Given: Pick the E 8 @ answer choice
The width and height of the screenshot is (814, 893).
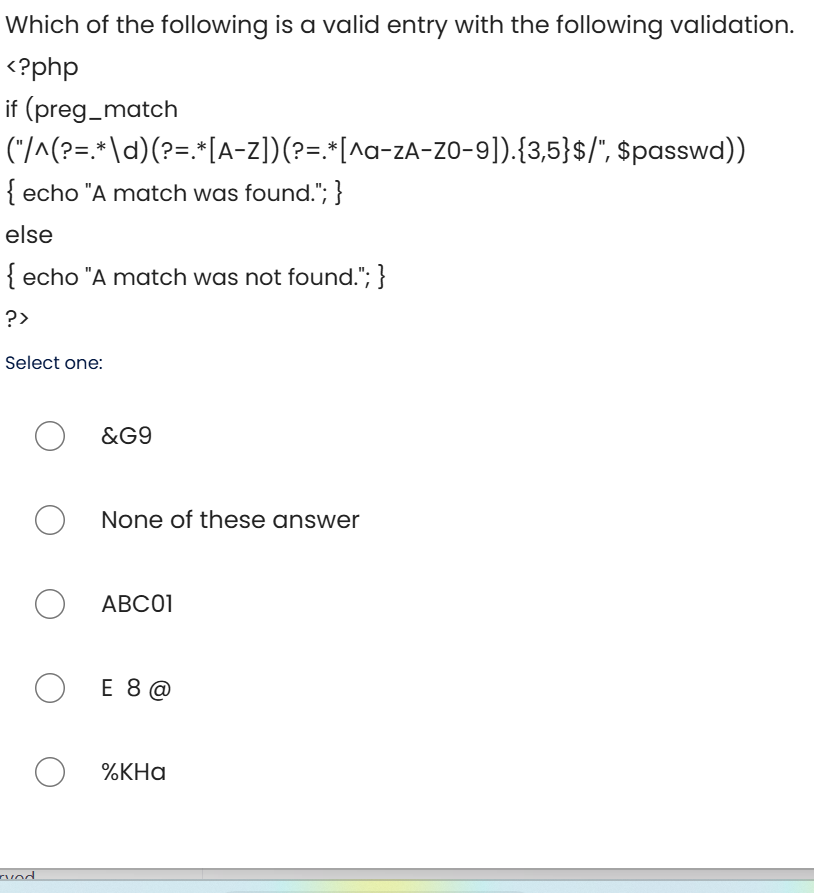Looking at the screenshot, I should [x=50, y=687].
